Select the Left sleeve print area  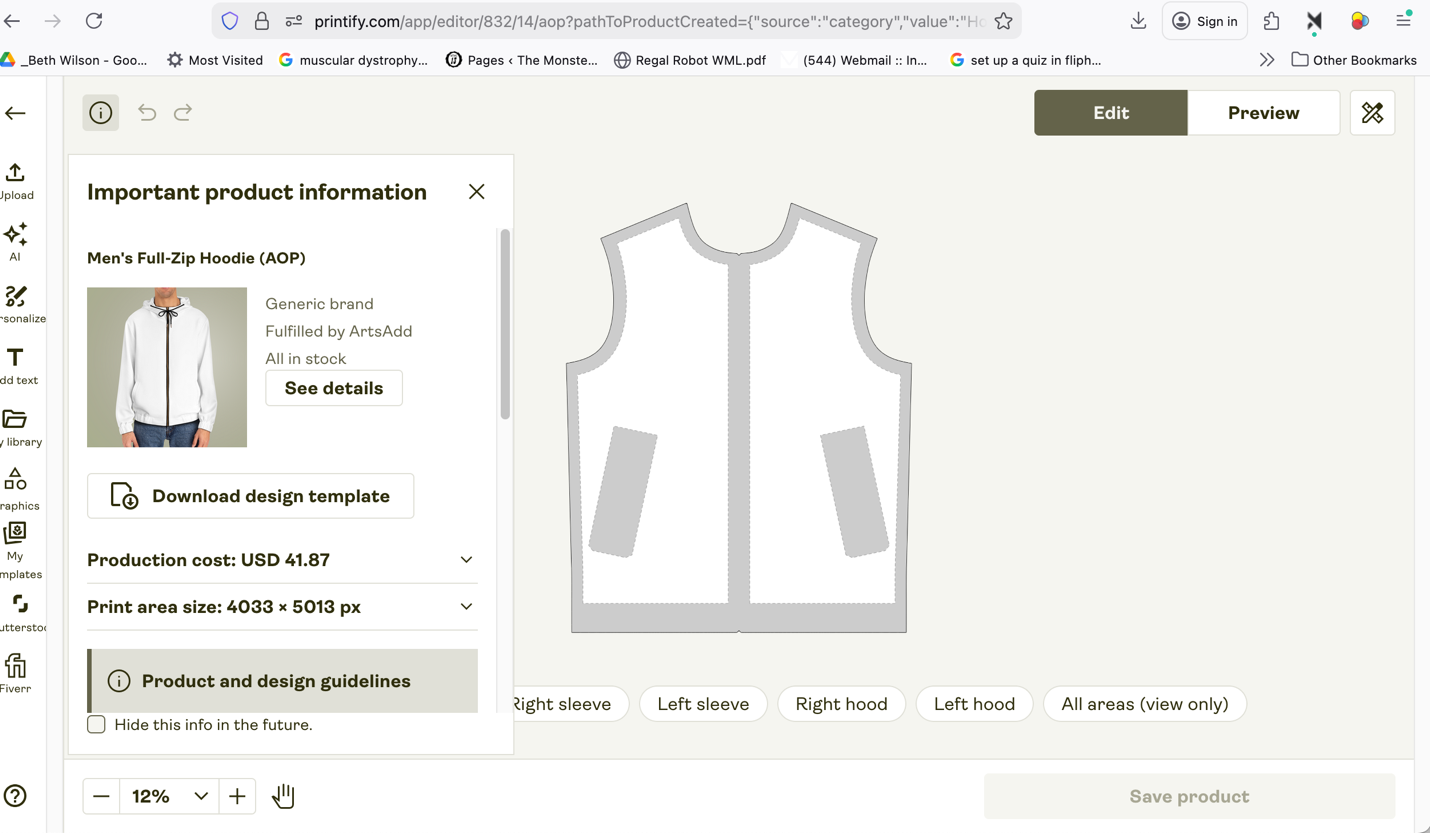click(x=703, y=704)
